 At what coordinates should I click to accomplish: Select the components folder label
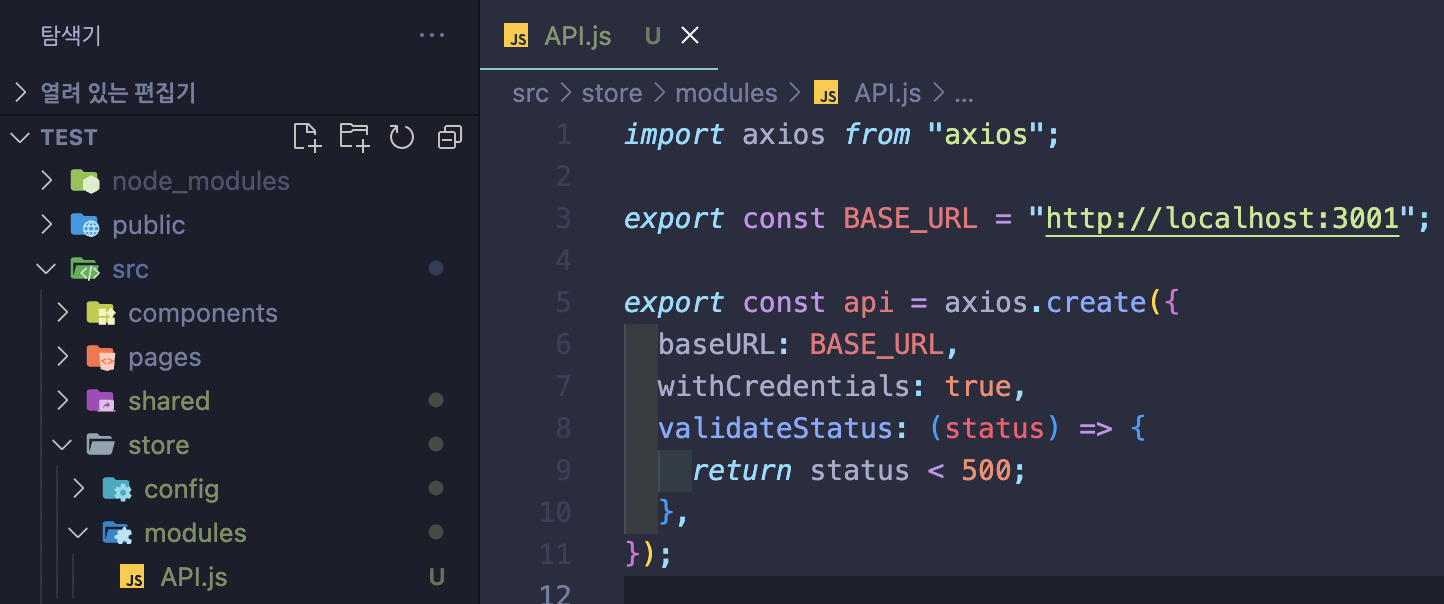tap(203, 313)
